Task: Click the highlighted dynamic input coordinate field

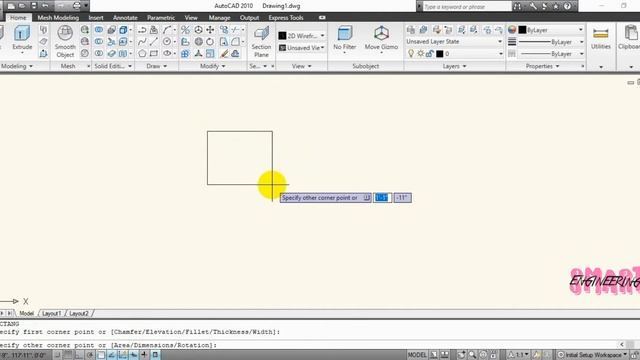Action: pyautogui.click(x=382, y=198)
